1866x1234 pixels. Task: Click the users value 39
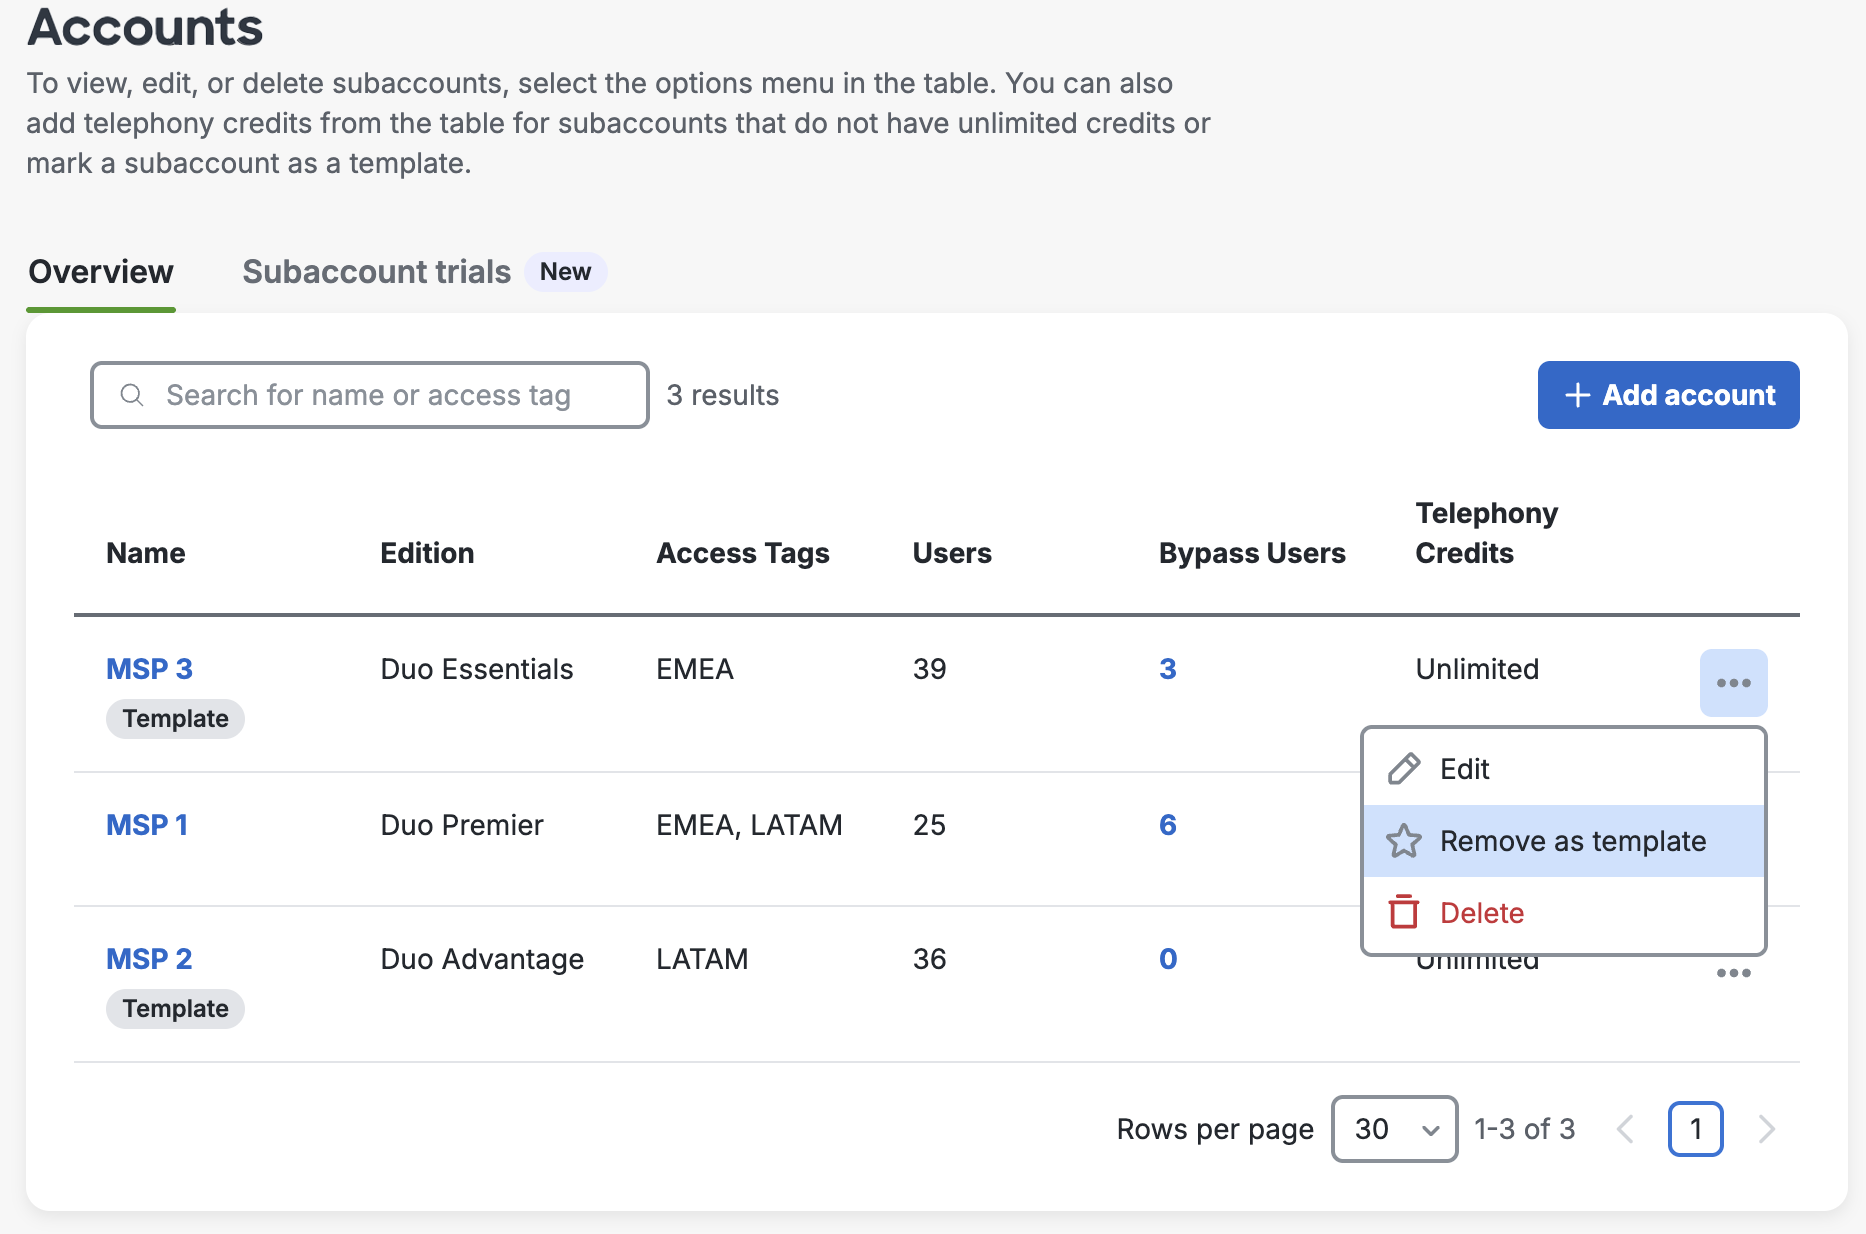[929, 669]
